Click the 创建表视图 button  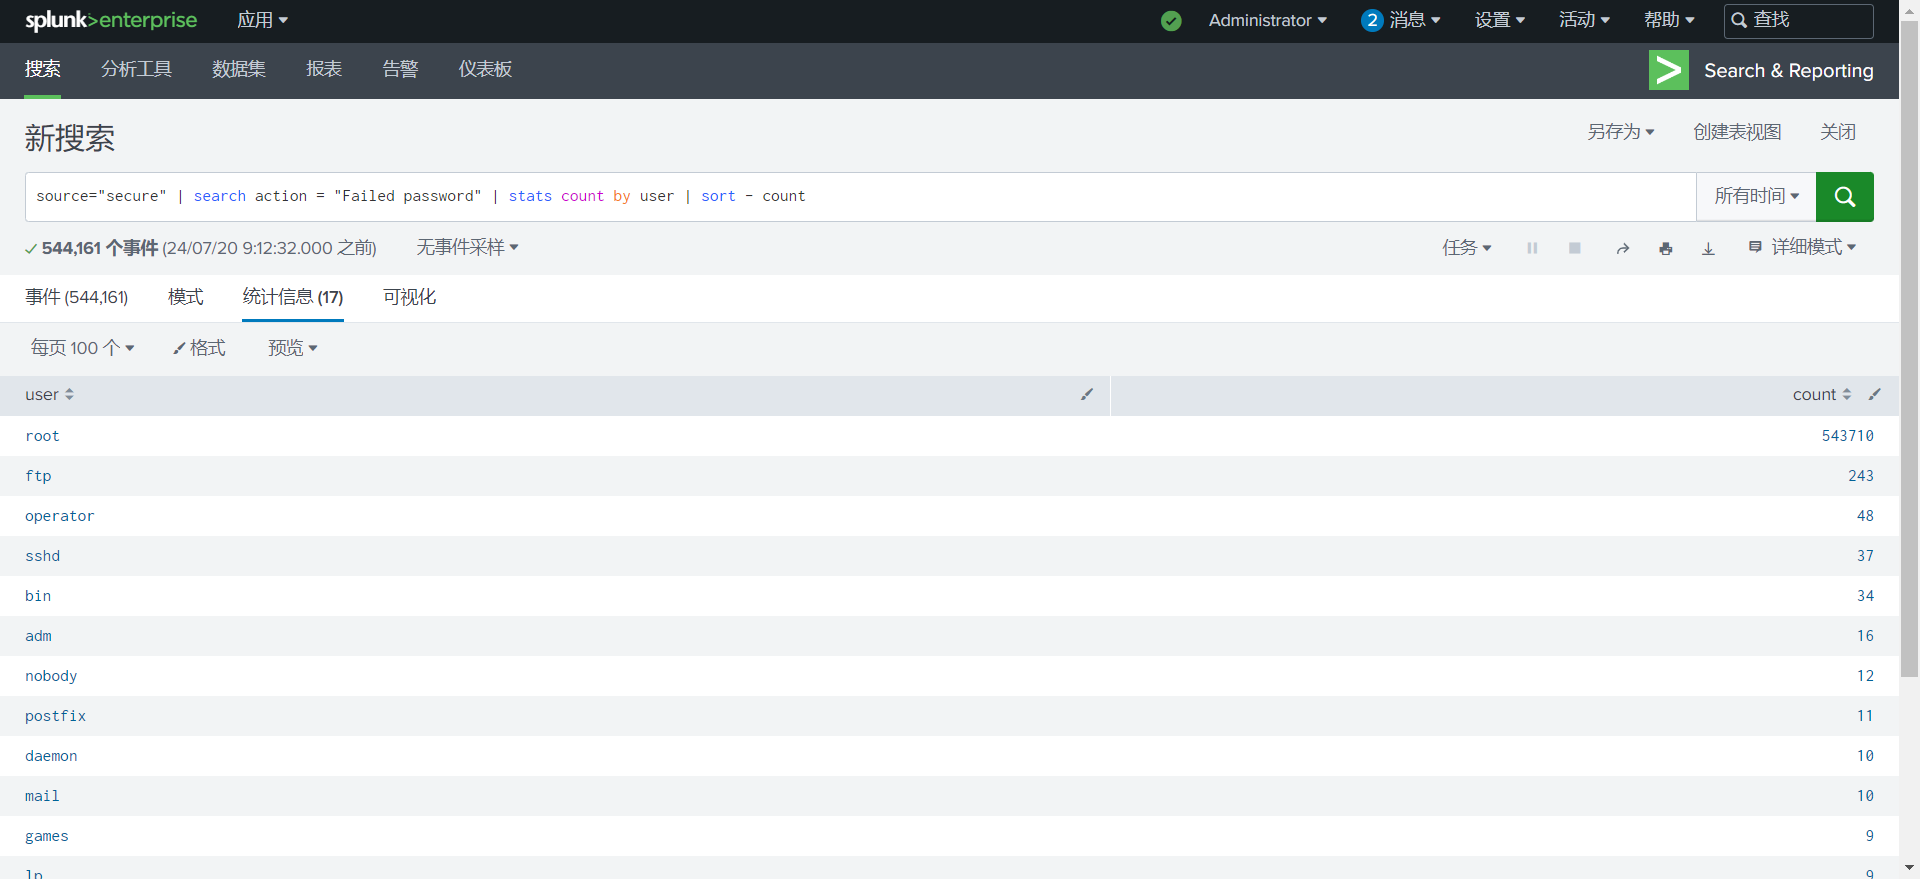(1737, 132)
